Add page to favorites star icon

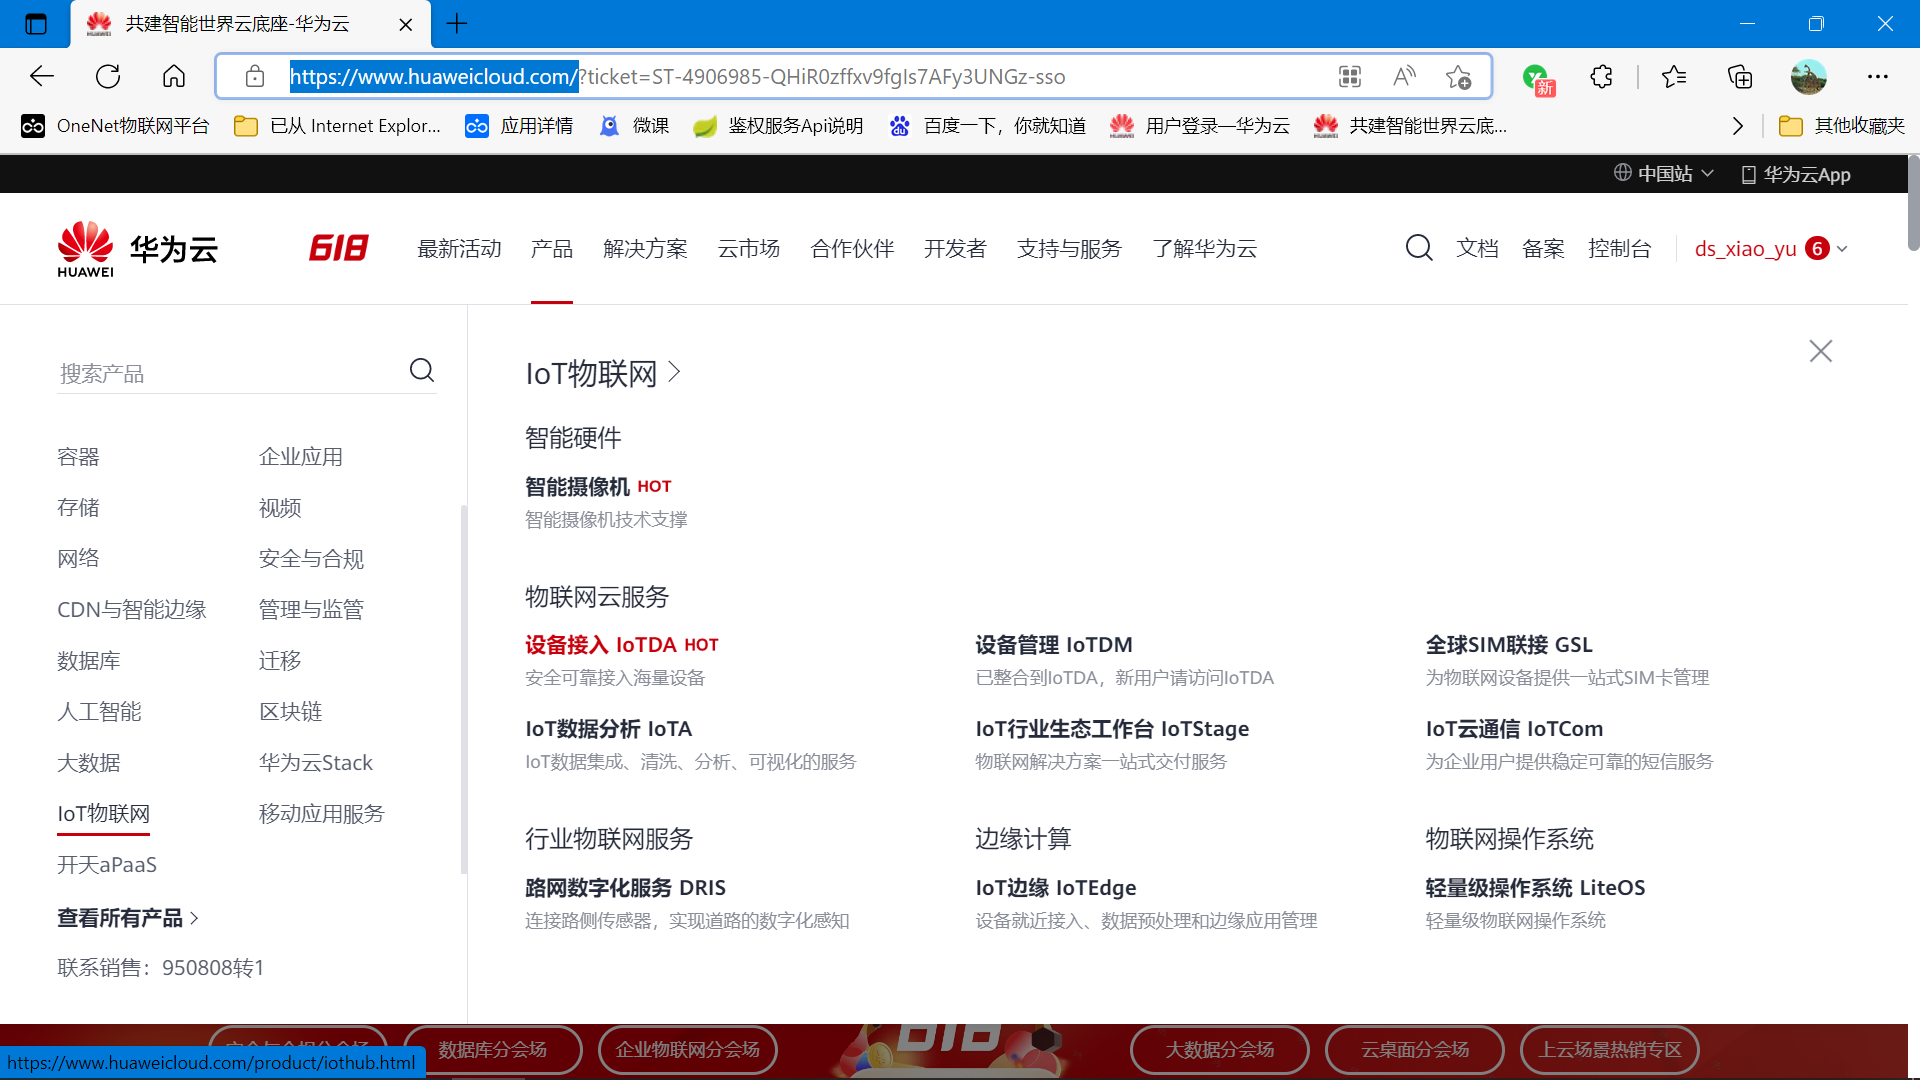coord(1457,77)
